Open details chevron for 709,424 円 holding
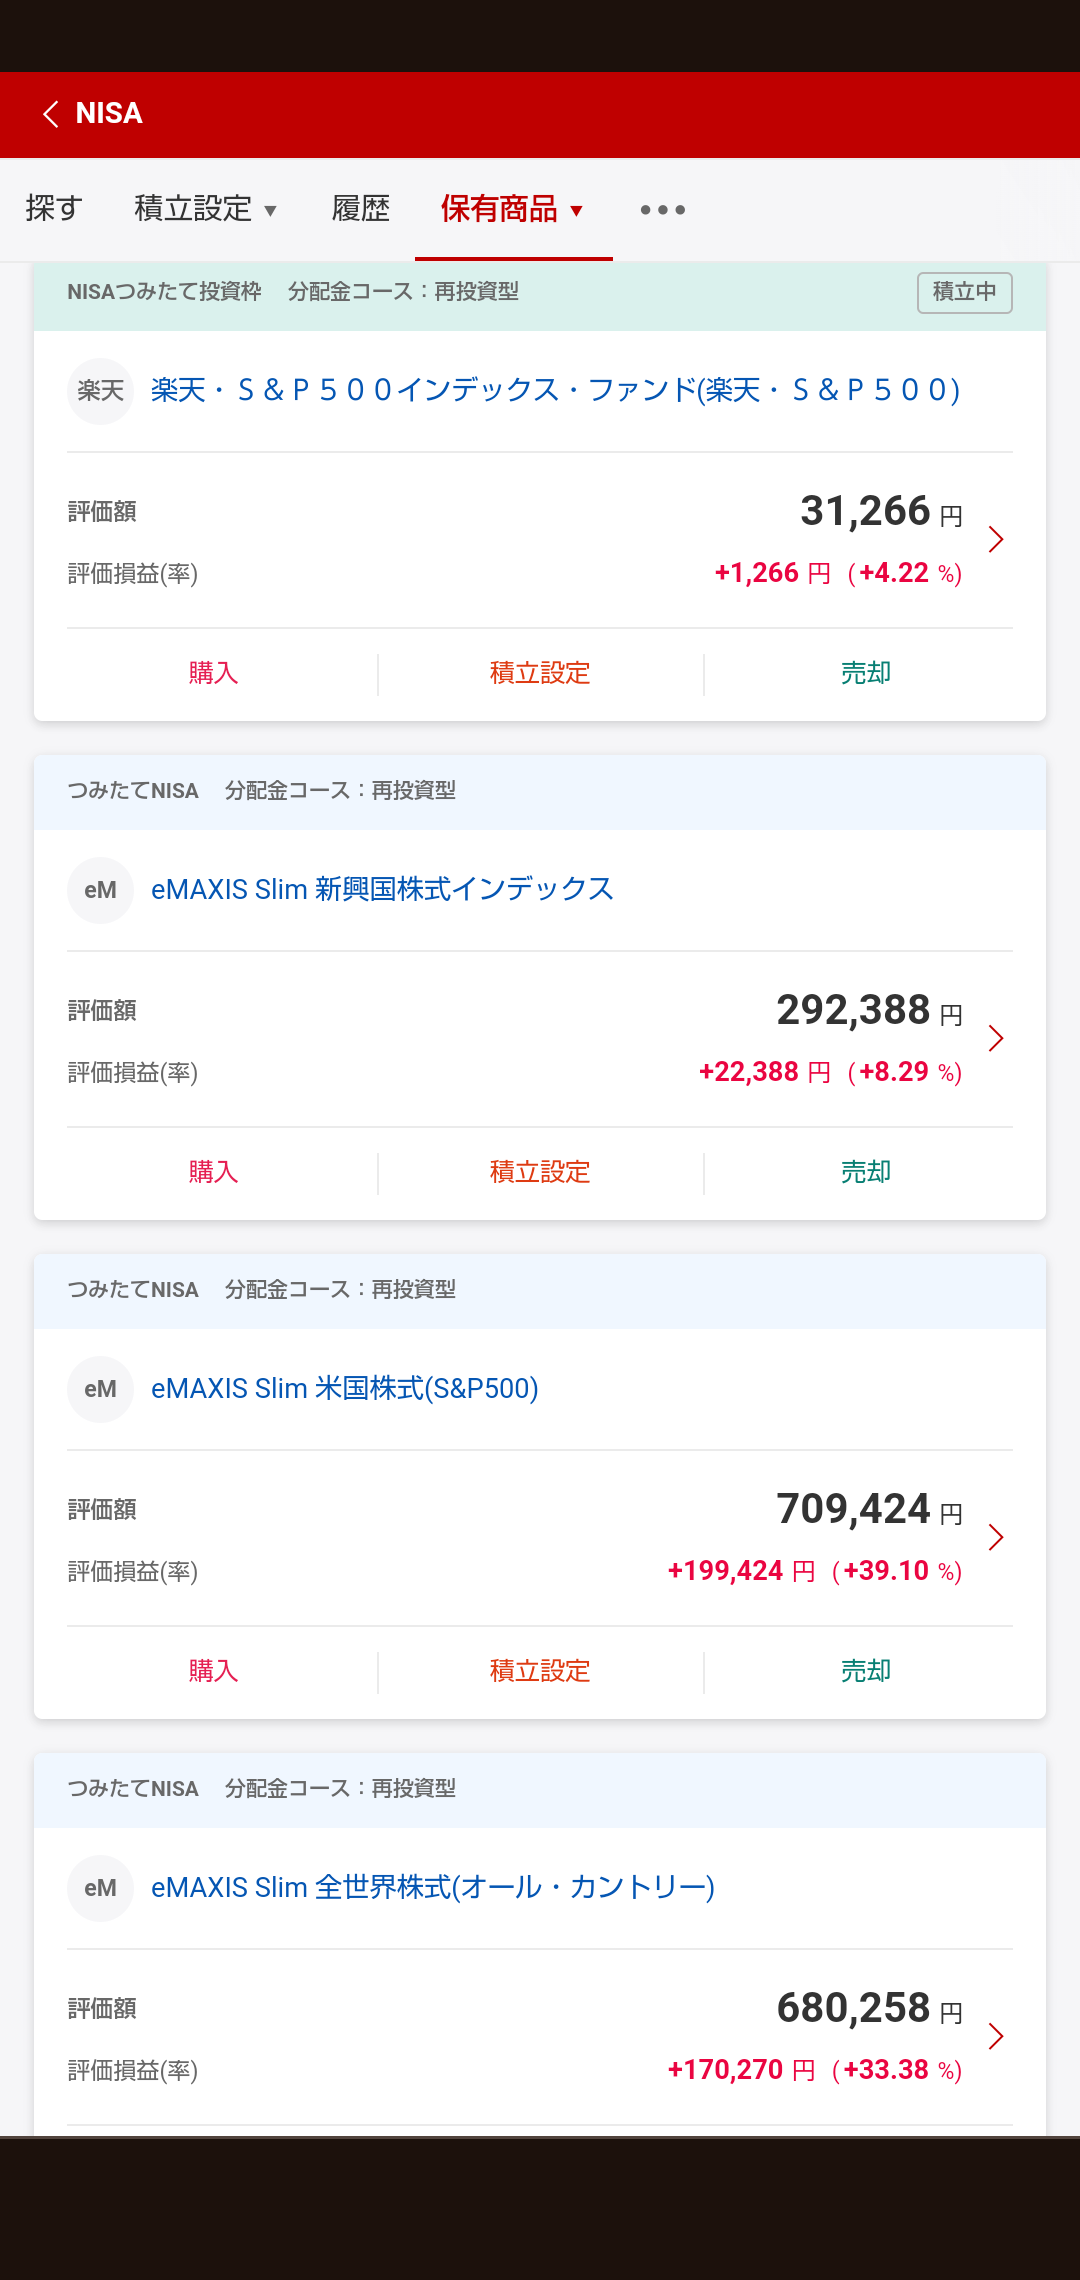 click(995, 1538)
